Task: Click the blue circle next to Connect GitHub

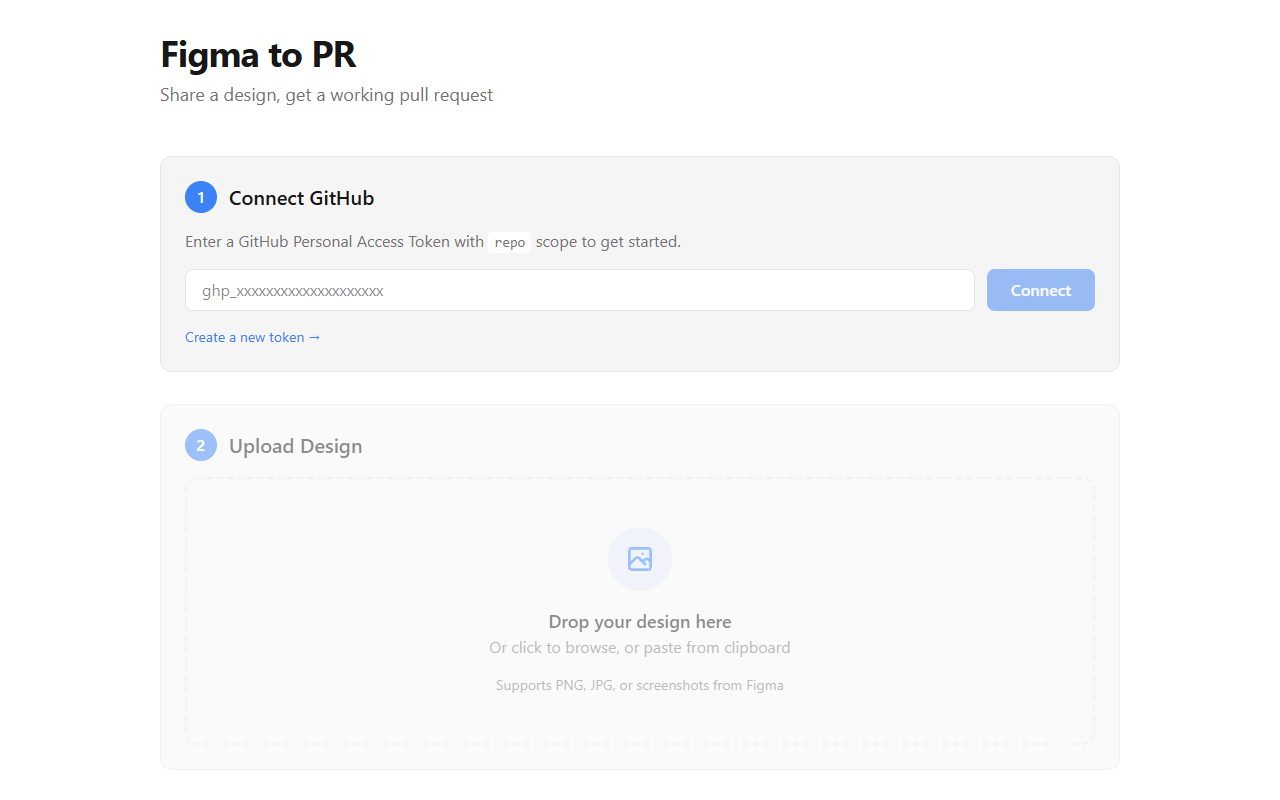Action: [x=200, y=197]
